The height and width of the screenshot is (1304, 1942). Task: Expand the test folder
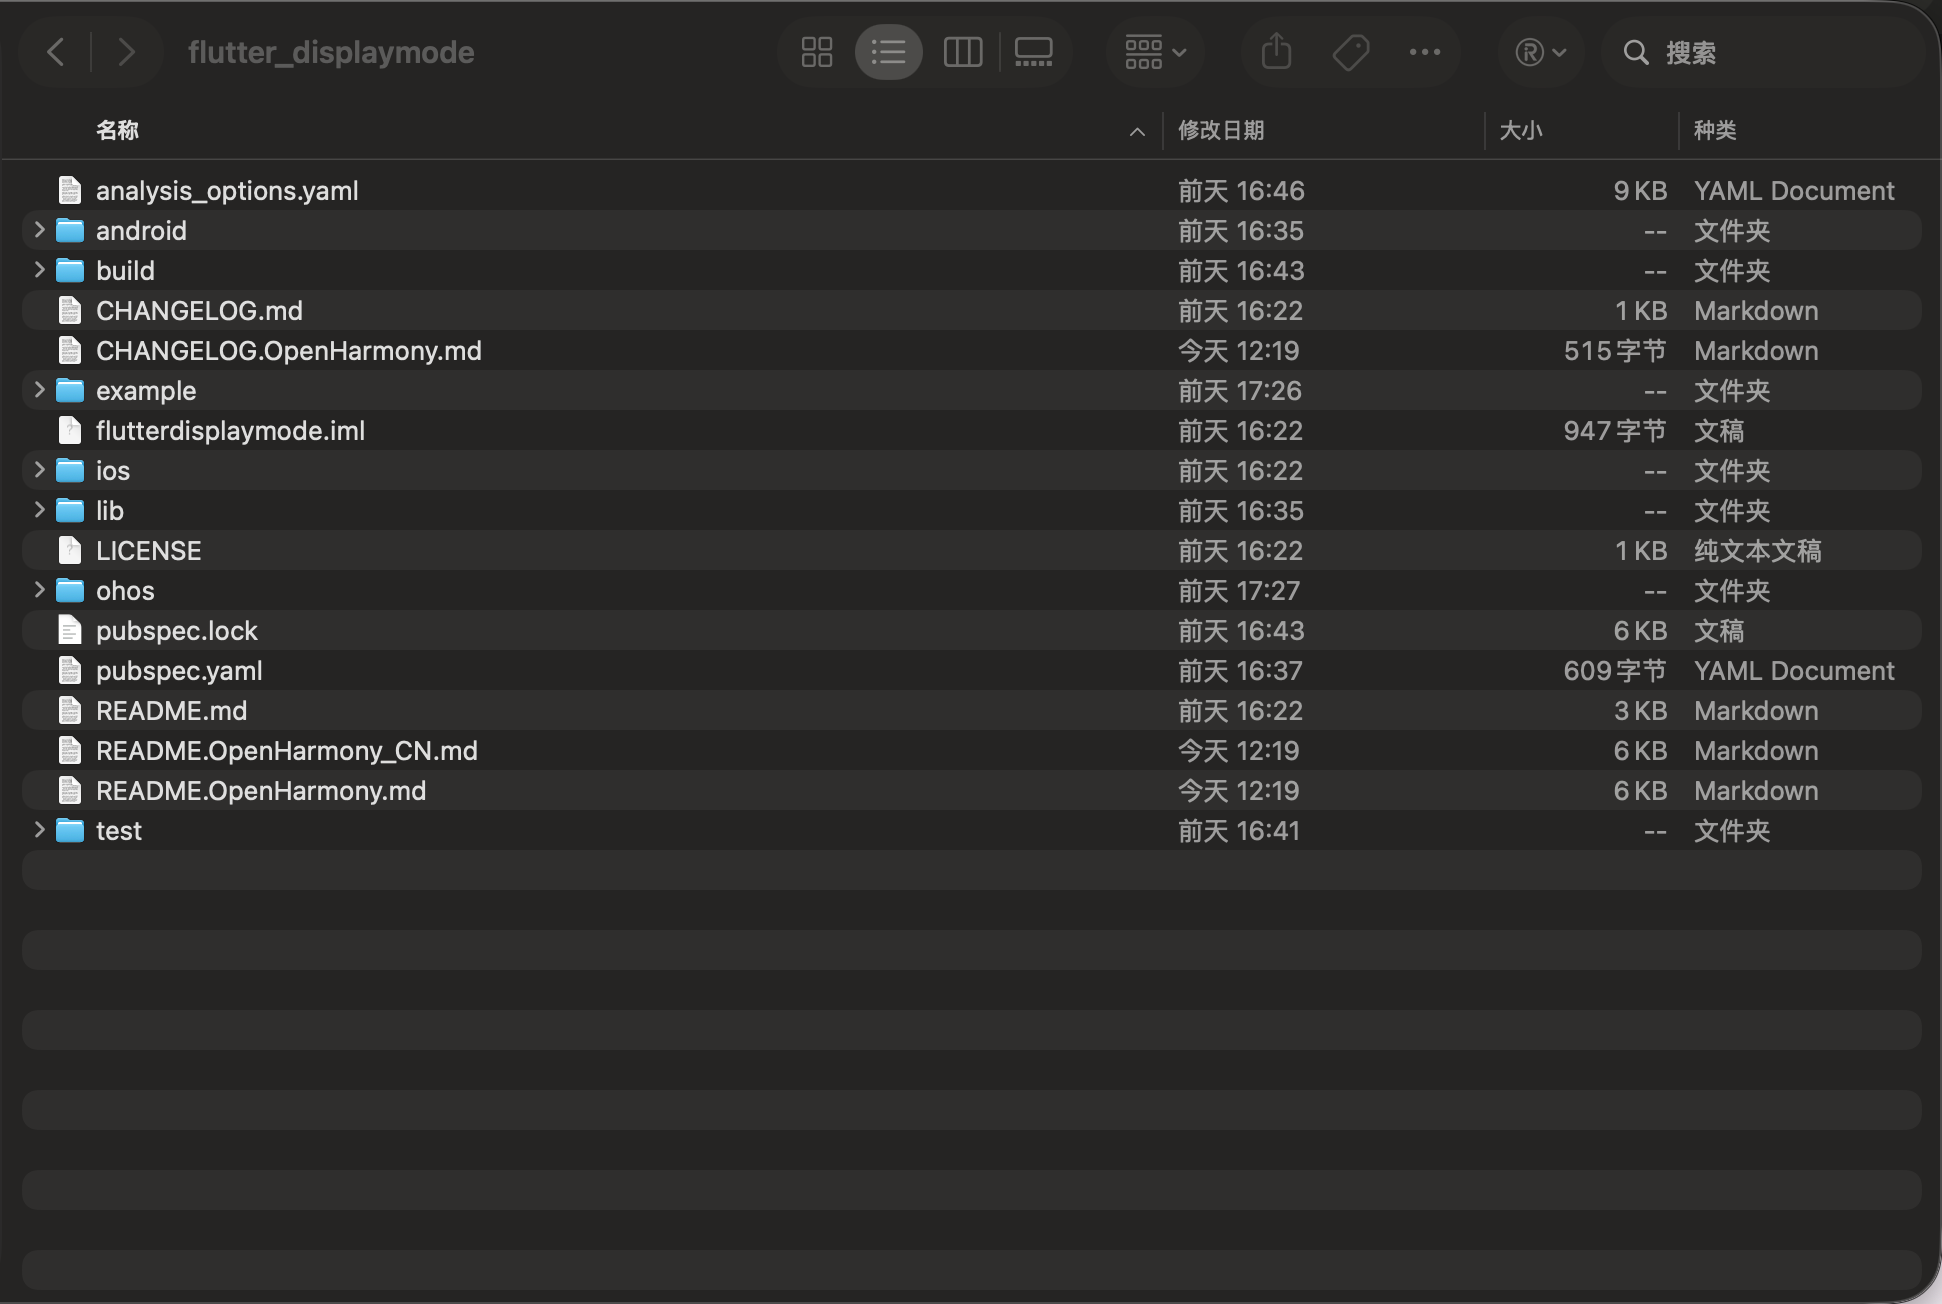click(39, 830)
